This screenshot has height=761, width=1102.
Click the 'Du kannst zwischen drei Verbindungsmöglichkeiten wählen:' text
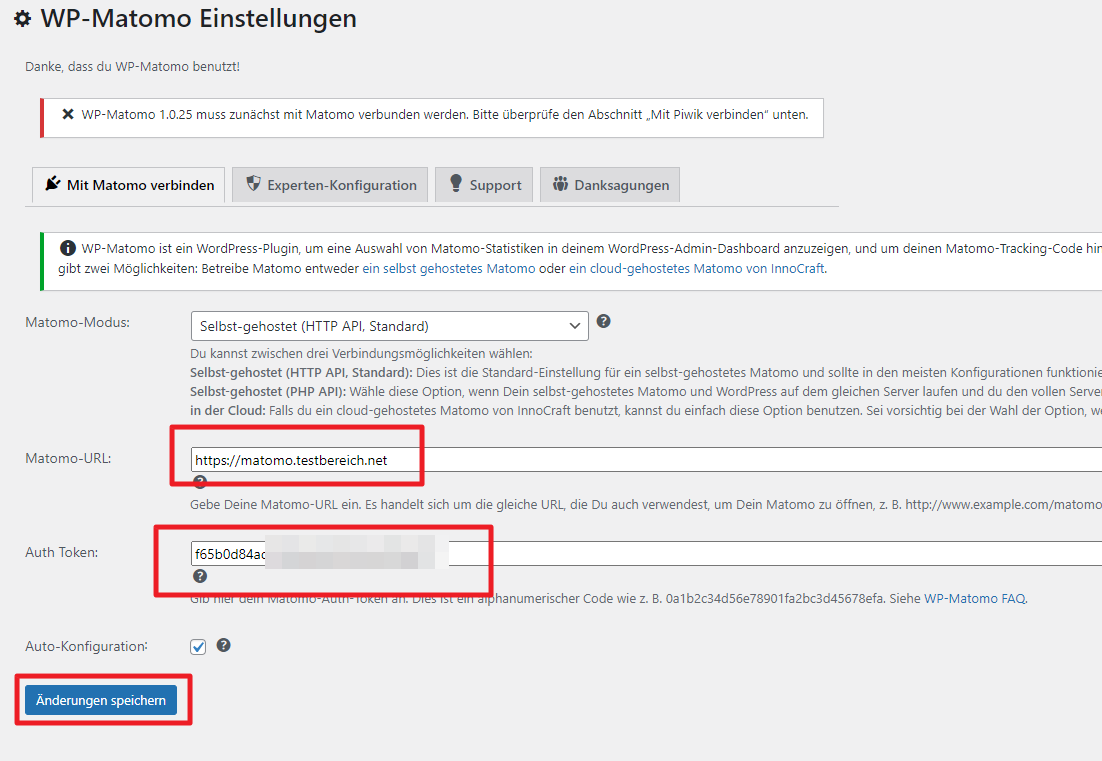[361, 353]
